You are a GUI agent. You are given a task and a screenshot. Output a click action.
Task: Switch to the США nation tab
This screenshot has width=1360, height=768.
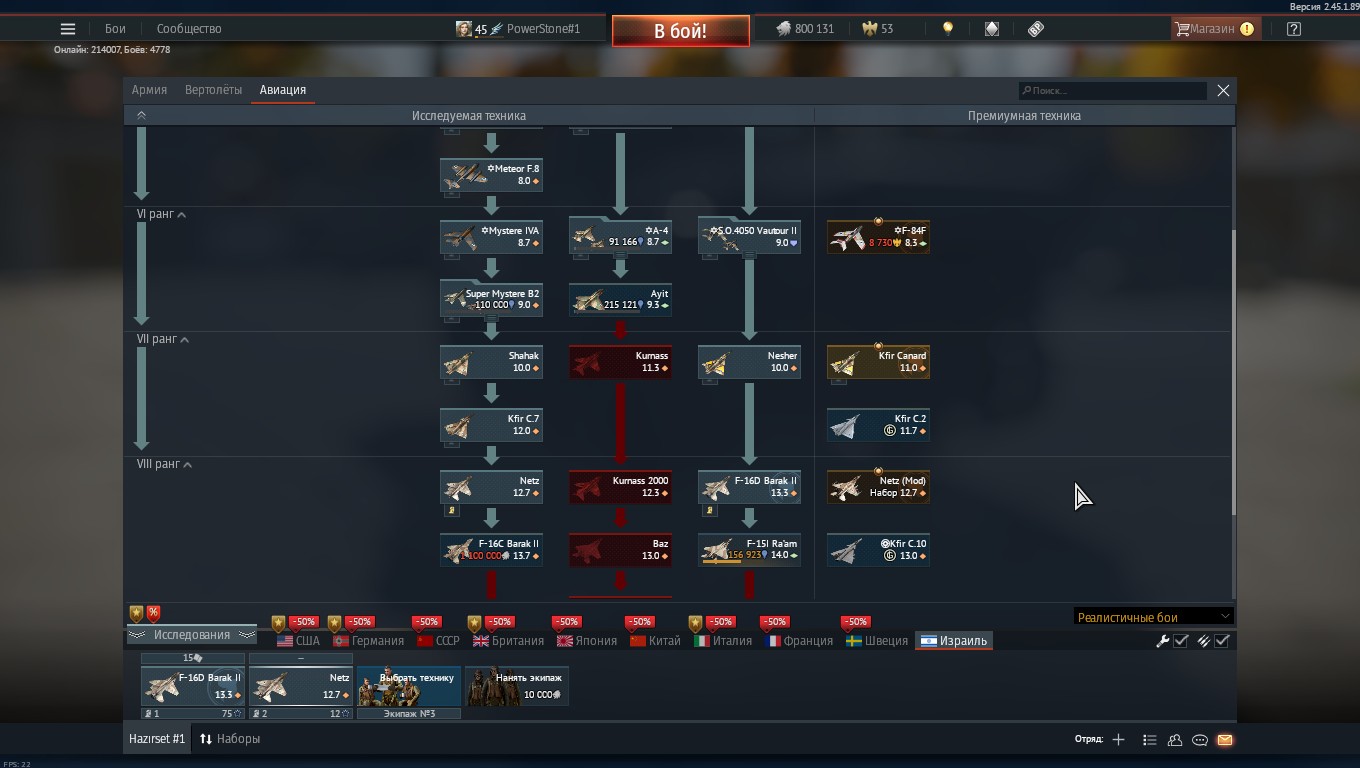pyautogui.click(x=299, y=641)
